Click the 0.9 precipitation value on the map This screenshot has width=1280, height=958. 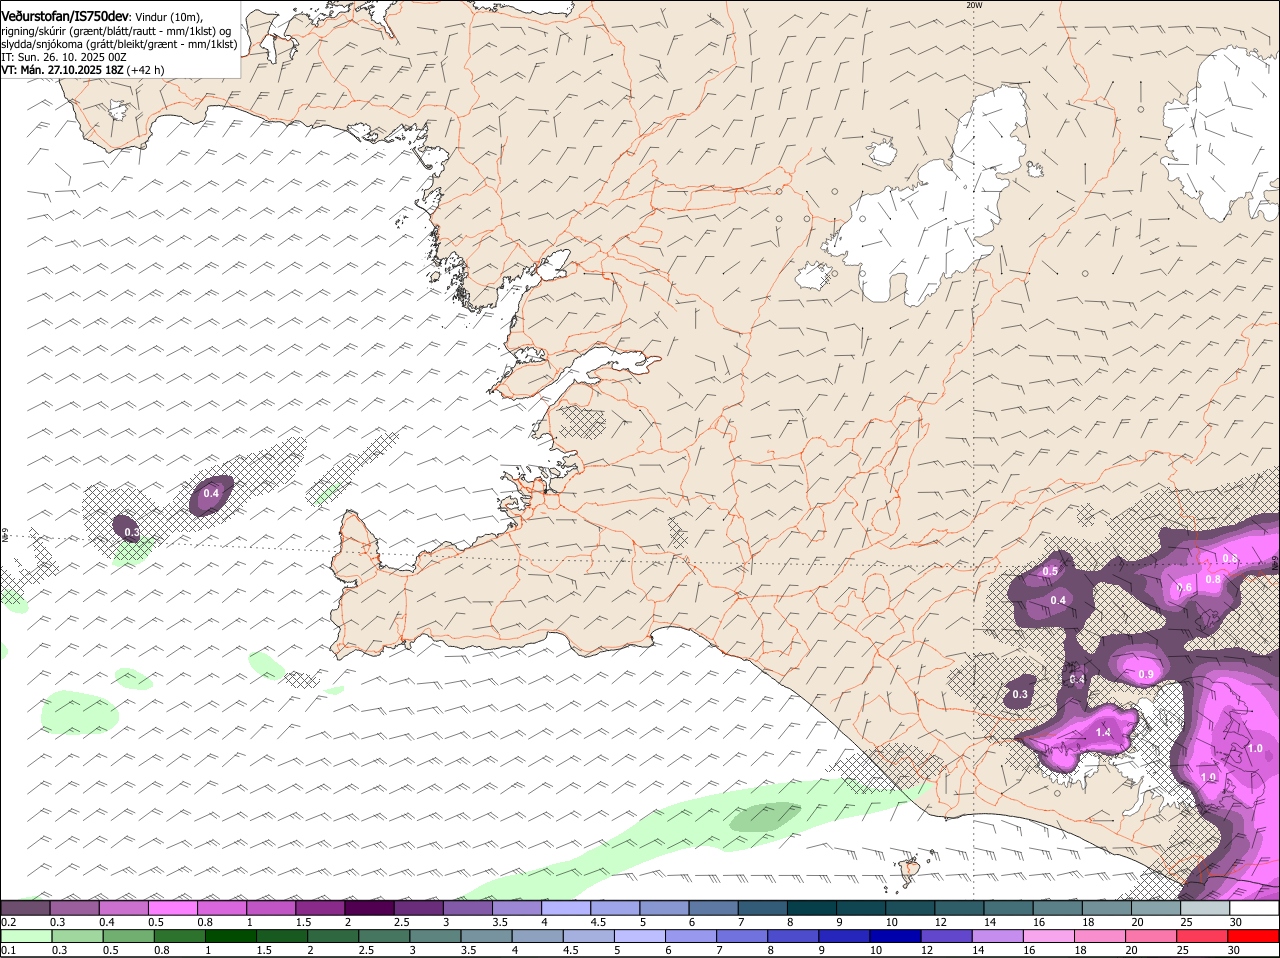coord(1146,675)
